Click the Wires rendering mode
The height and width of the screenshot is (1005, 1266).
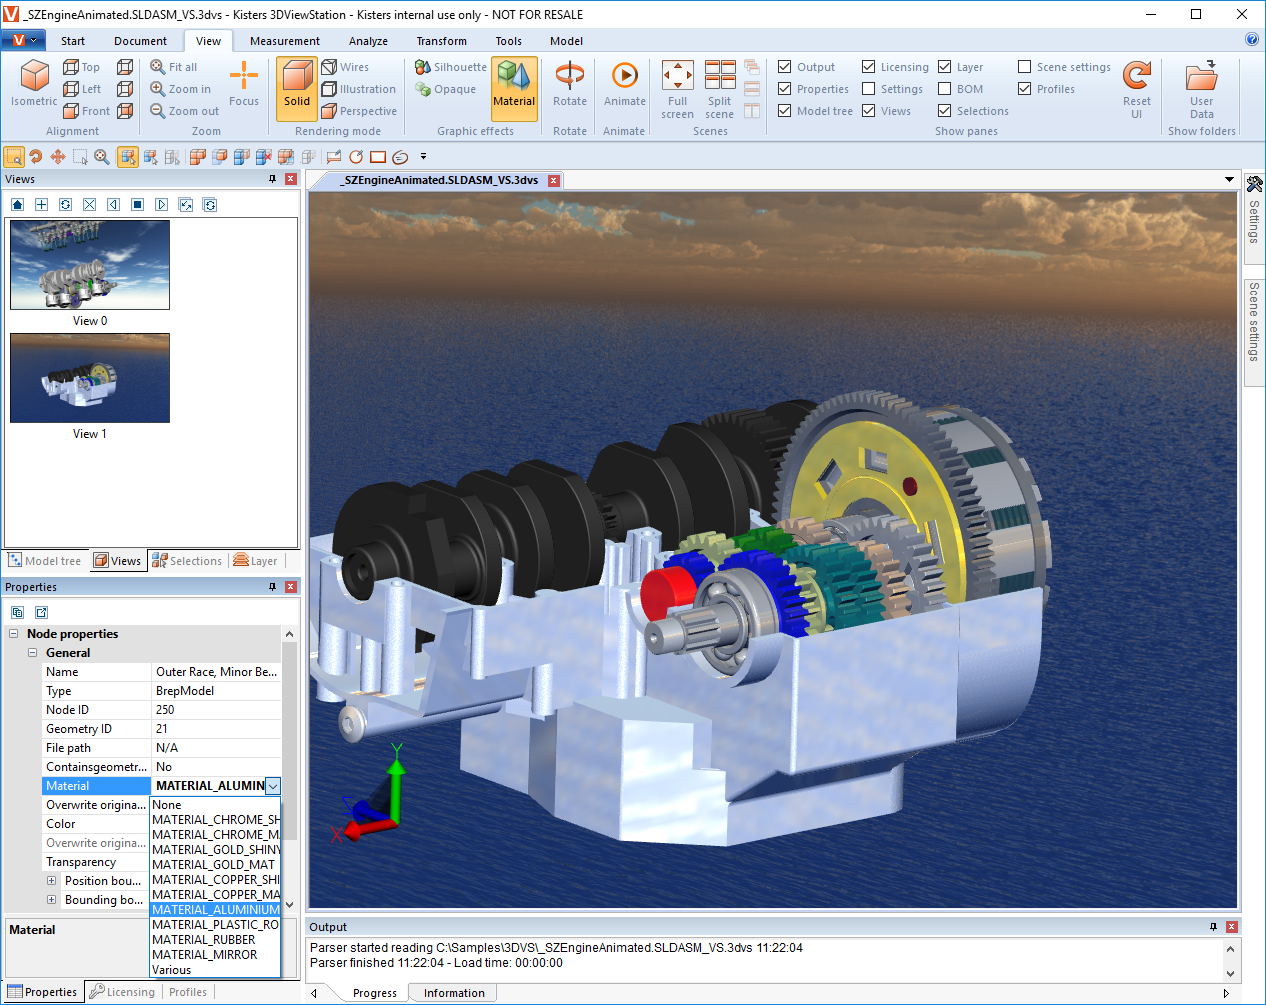pyautogui.click(x=345, y=67)
